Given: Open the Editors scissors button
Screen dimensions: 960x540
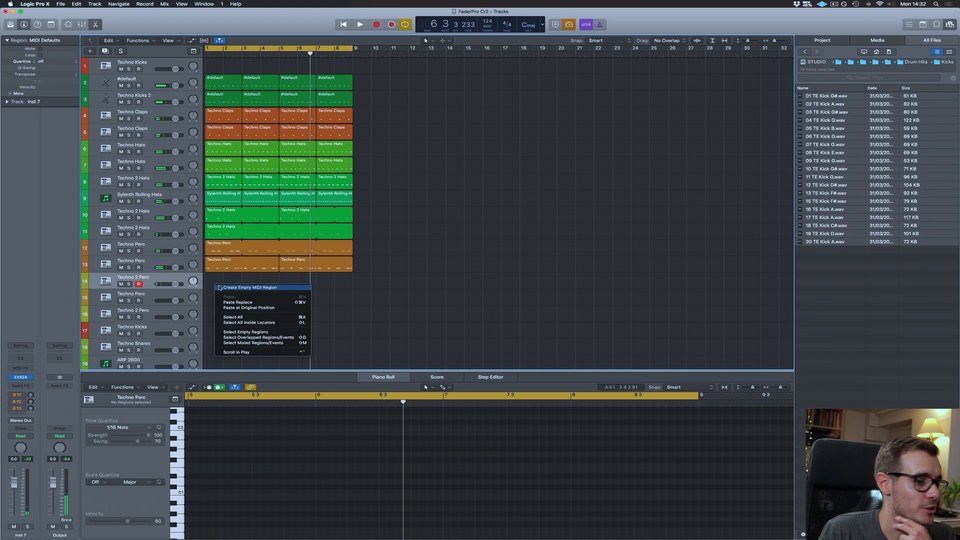Looking at the screenshot, I should [x=96, y=24].
